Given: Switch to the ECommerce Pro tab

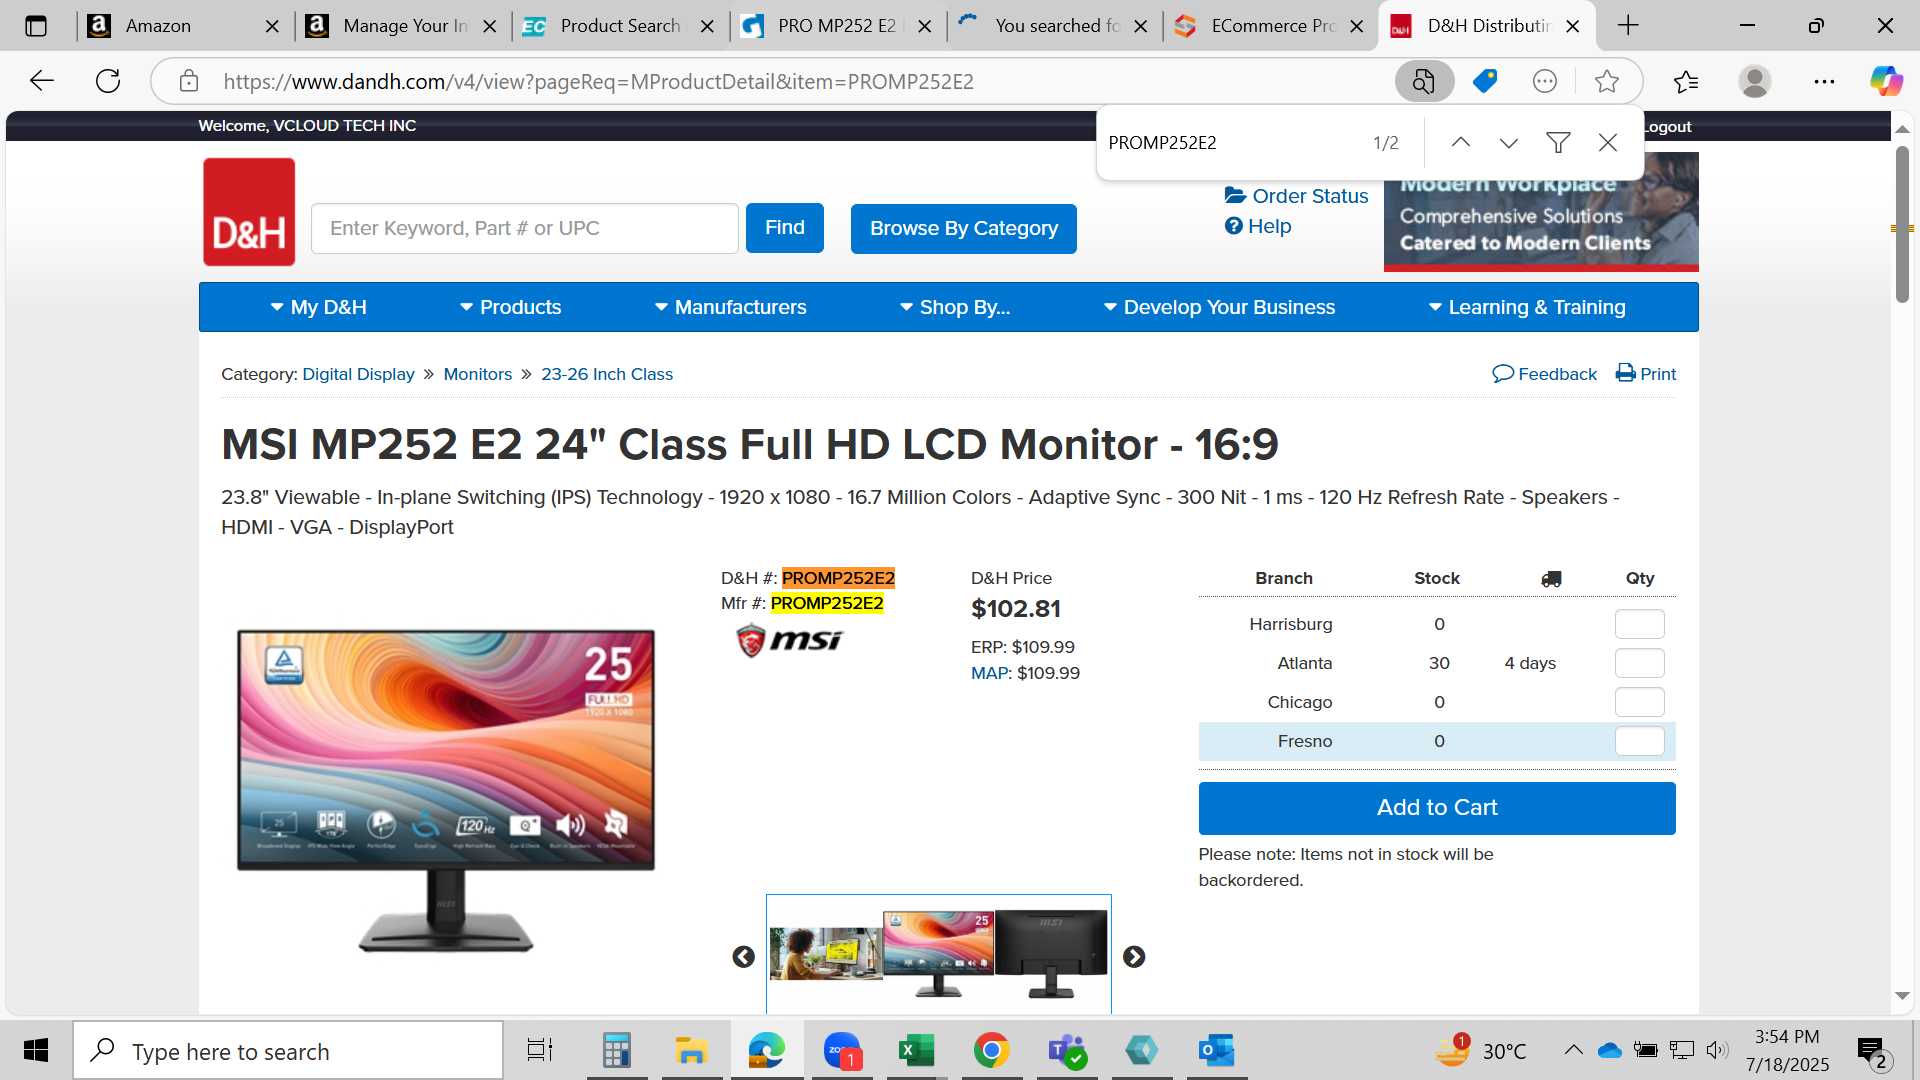Looking at the screenshot, I should [1271, 26].
